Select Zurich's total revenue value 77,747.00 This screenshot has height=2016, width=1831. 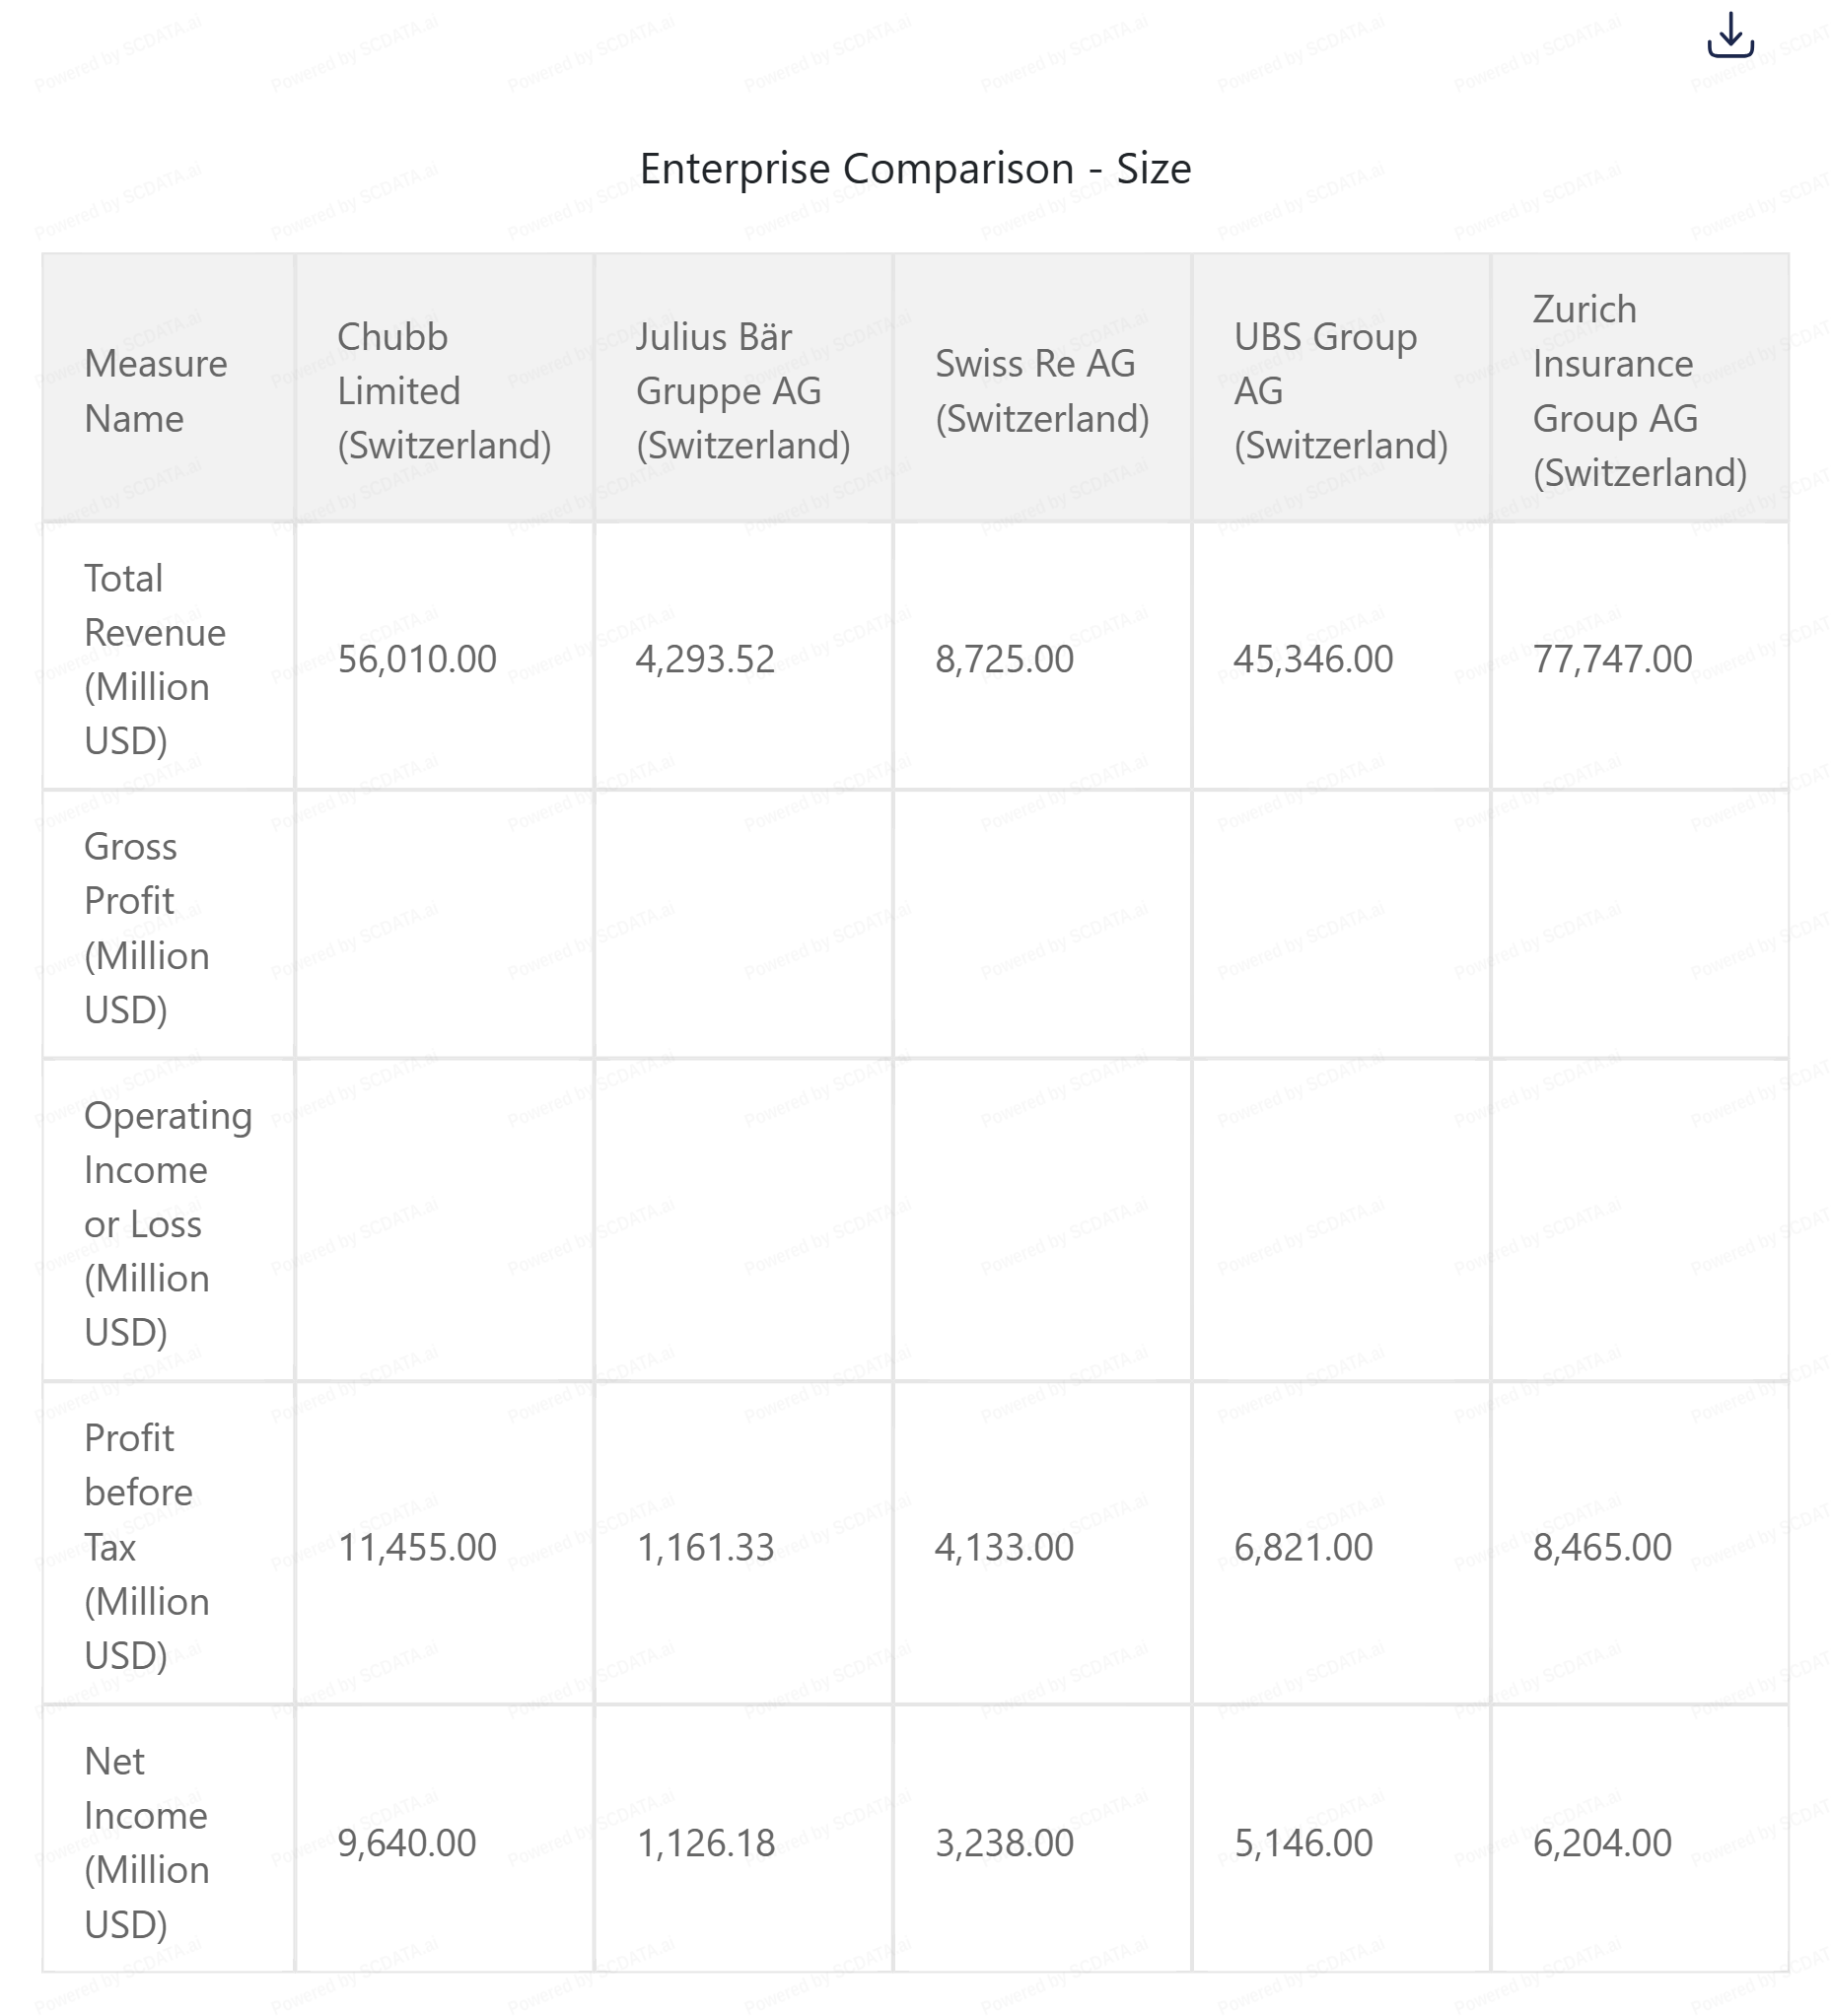(1612, 659)
